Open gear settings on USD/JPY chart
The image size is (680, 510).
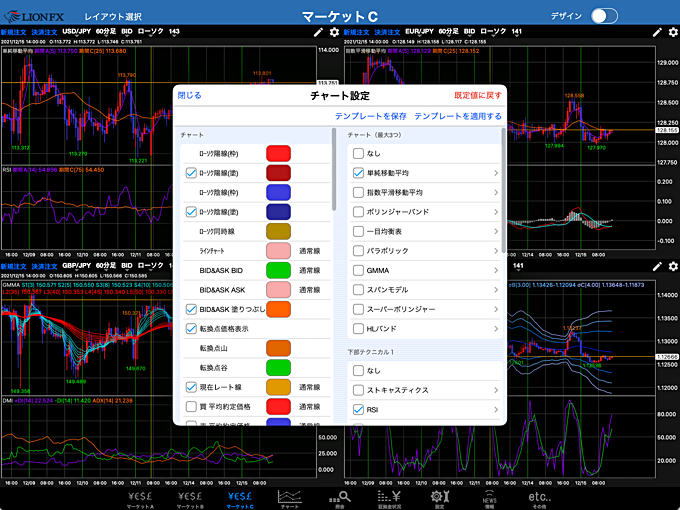334,32
